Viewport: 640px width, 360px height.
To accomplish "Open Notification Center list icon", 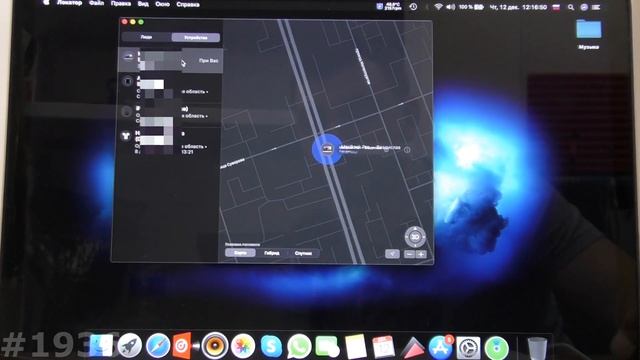I will 596,7.
